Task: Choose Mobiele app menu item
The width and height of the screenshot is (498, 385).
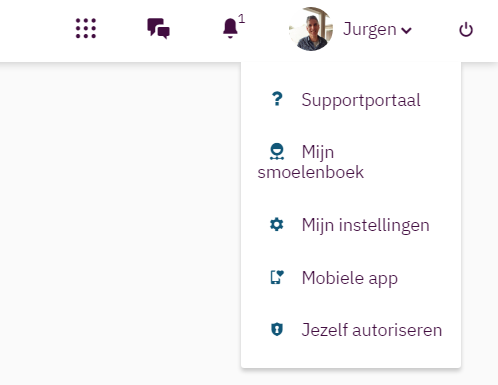Action: pos(351,278)
